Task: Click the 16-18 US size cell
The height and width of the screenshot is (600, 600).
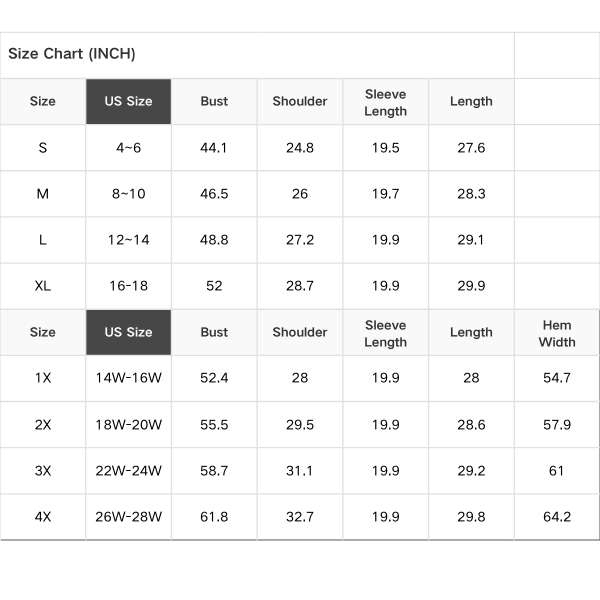Action: (x=129, y=286)
